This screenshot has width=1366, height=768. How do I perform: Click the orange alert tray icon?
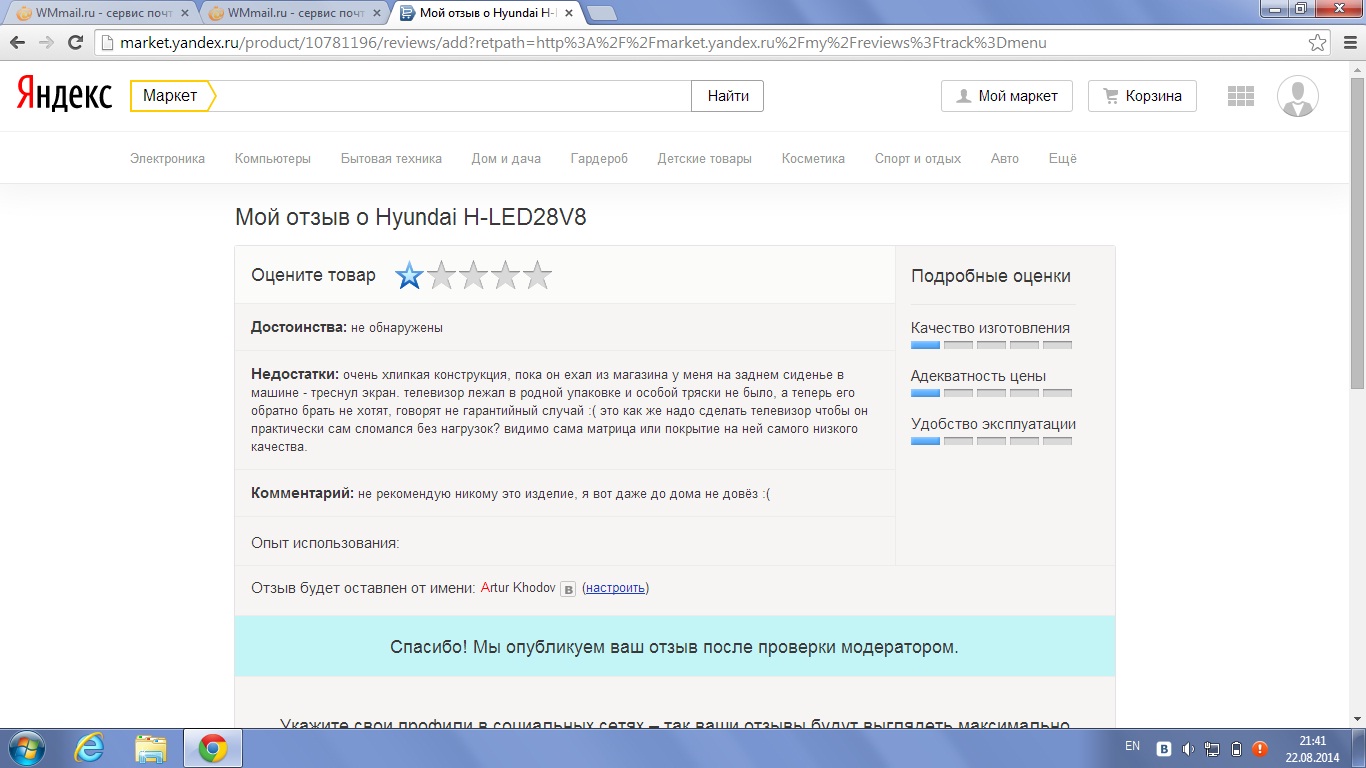[1260, 748]
